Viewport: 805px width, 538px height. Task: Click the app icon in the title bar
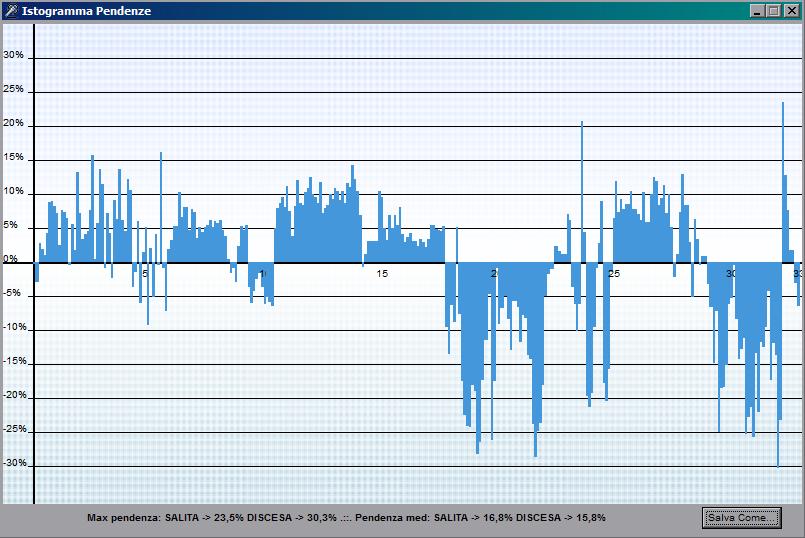10,10
